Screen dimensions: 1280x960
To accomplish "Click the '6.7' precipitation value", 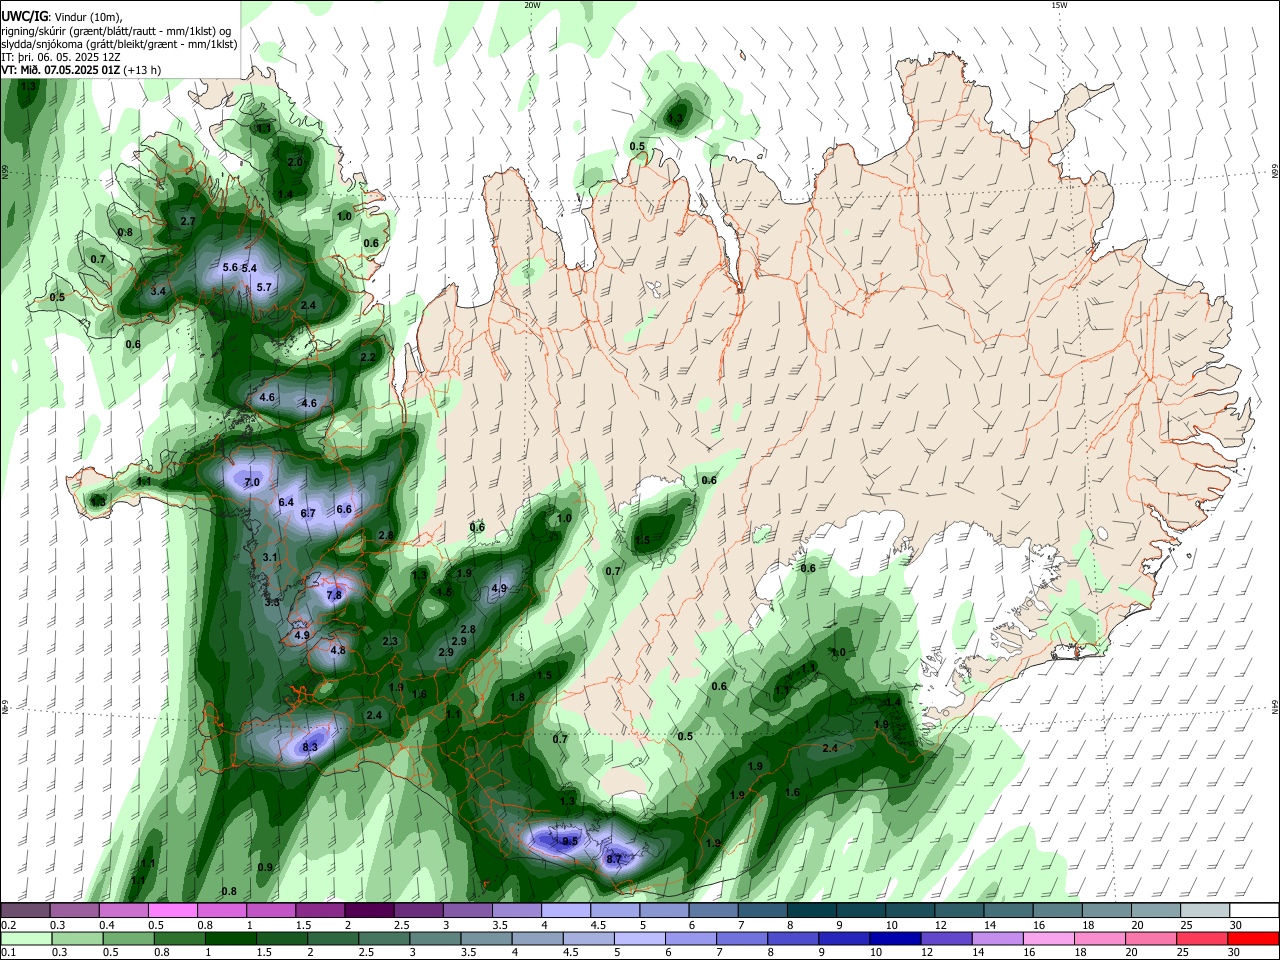I will [308, 514].
